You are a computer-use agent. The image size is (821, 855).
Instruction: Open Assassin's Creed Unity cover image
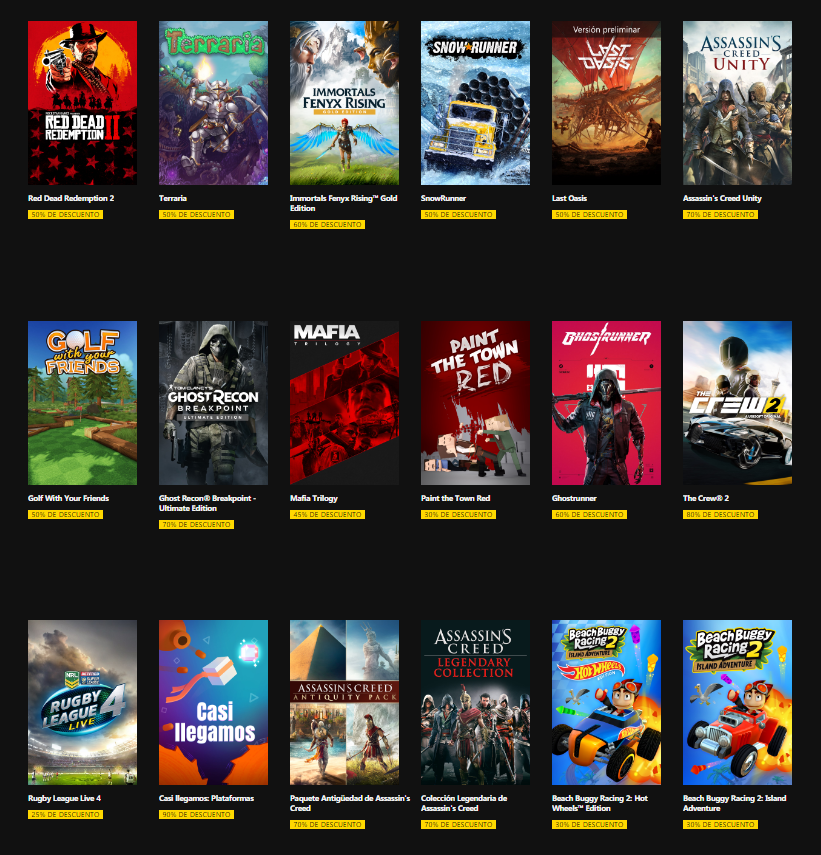[738, 103]
